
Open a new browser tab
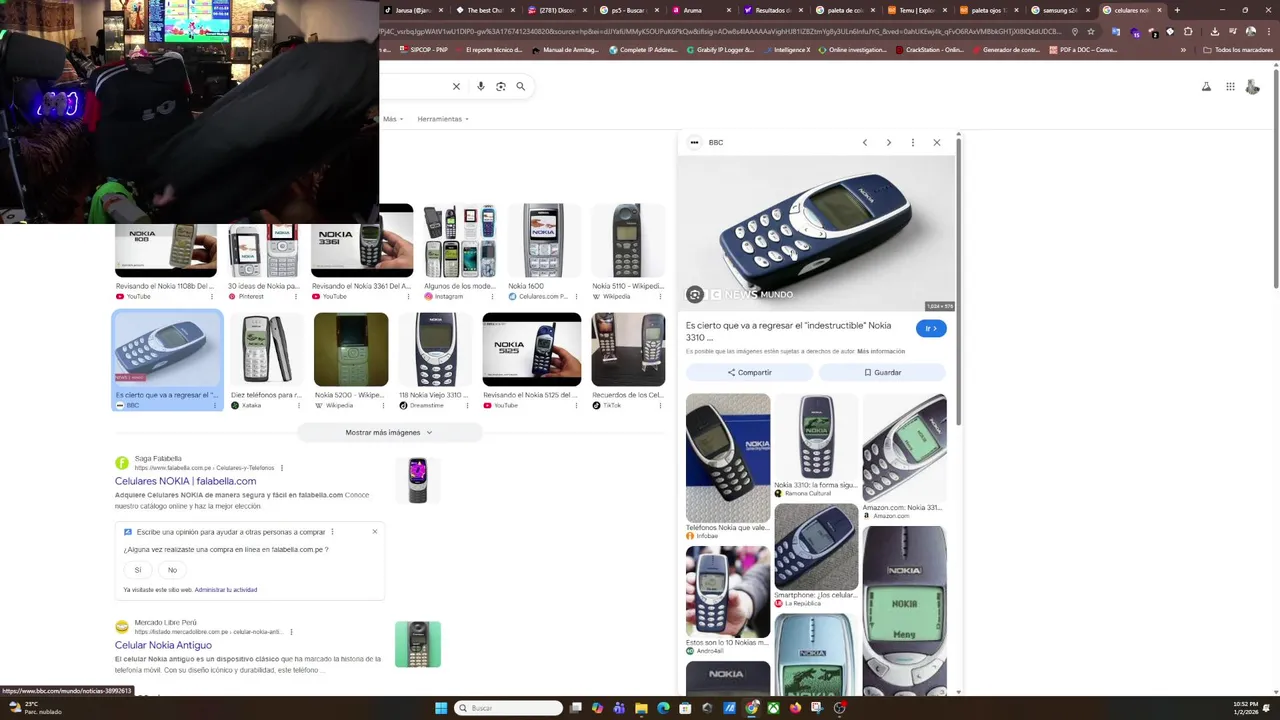click(1177, 10)
